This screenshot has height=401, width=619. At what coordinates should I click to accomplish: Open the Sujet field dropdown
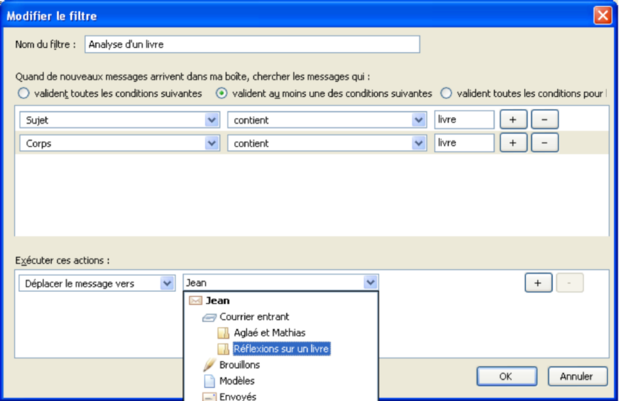[211, 120]
